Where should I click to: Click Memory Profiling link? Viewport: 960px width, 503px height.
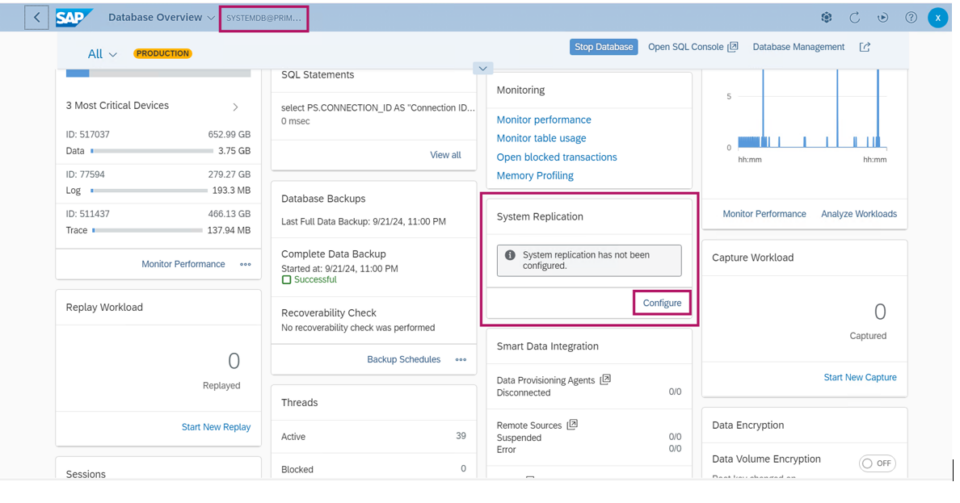coord(535,176)
